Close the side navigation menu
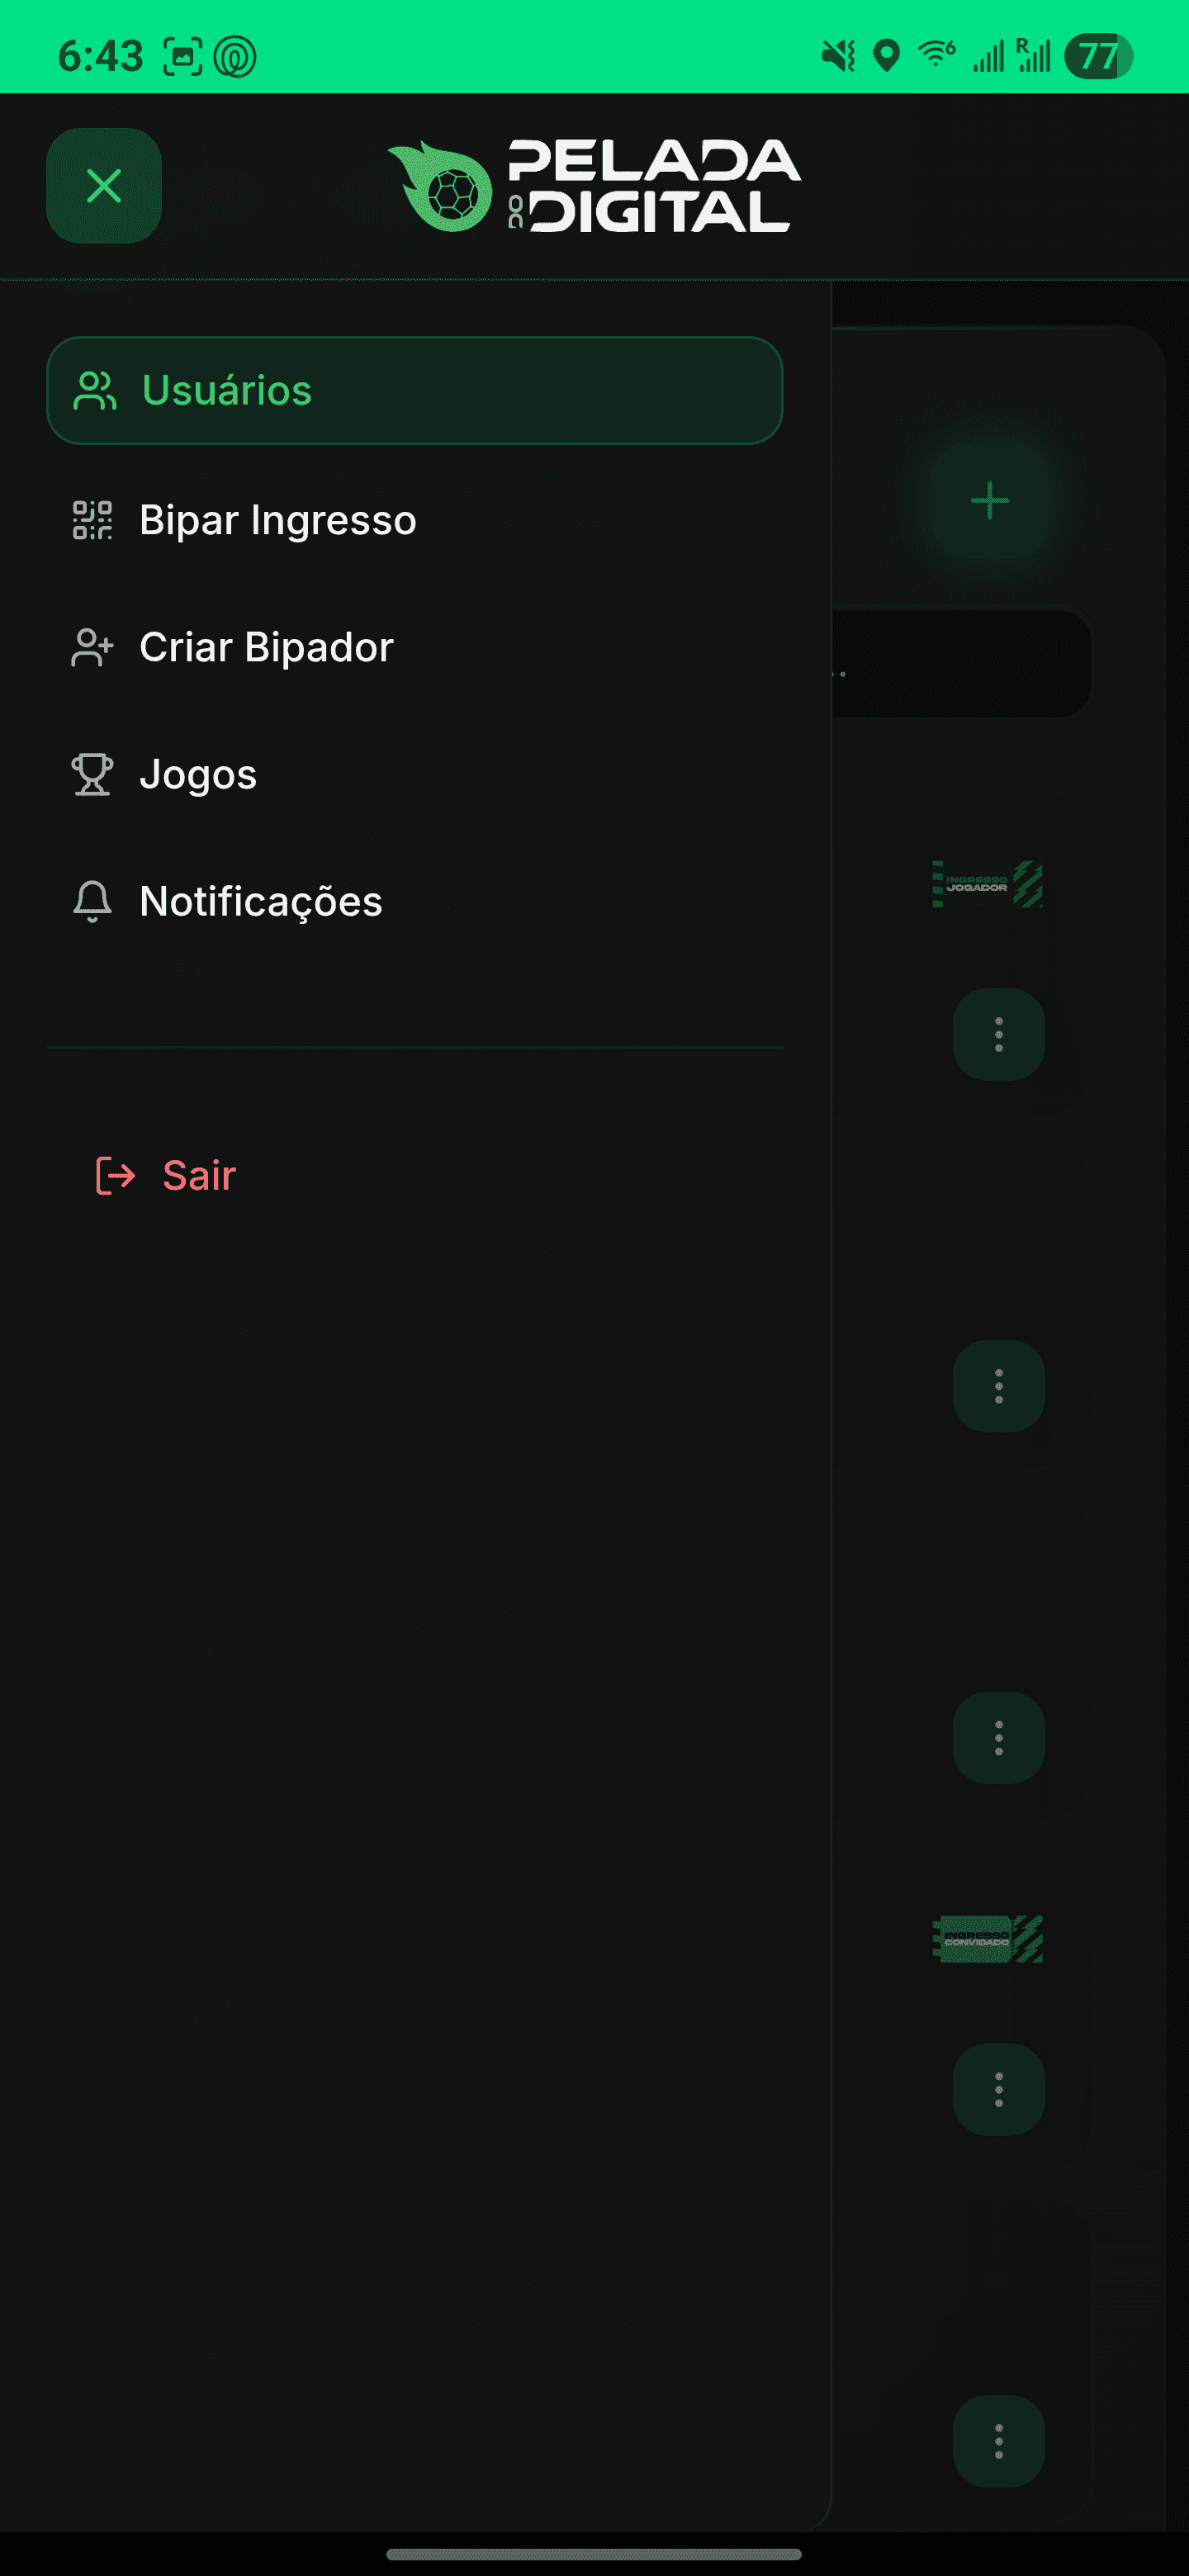The height and width of the screenshot is (2576, 1189). (x=103, y=185)
